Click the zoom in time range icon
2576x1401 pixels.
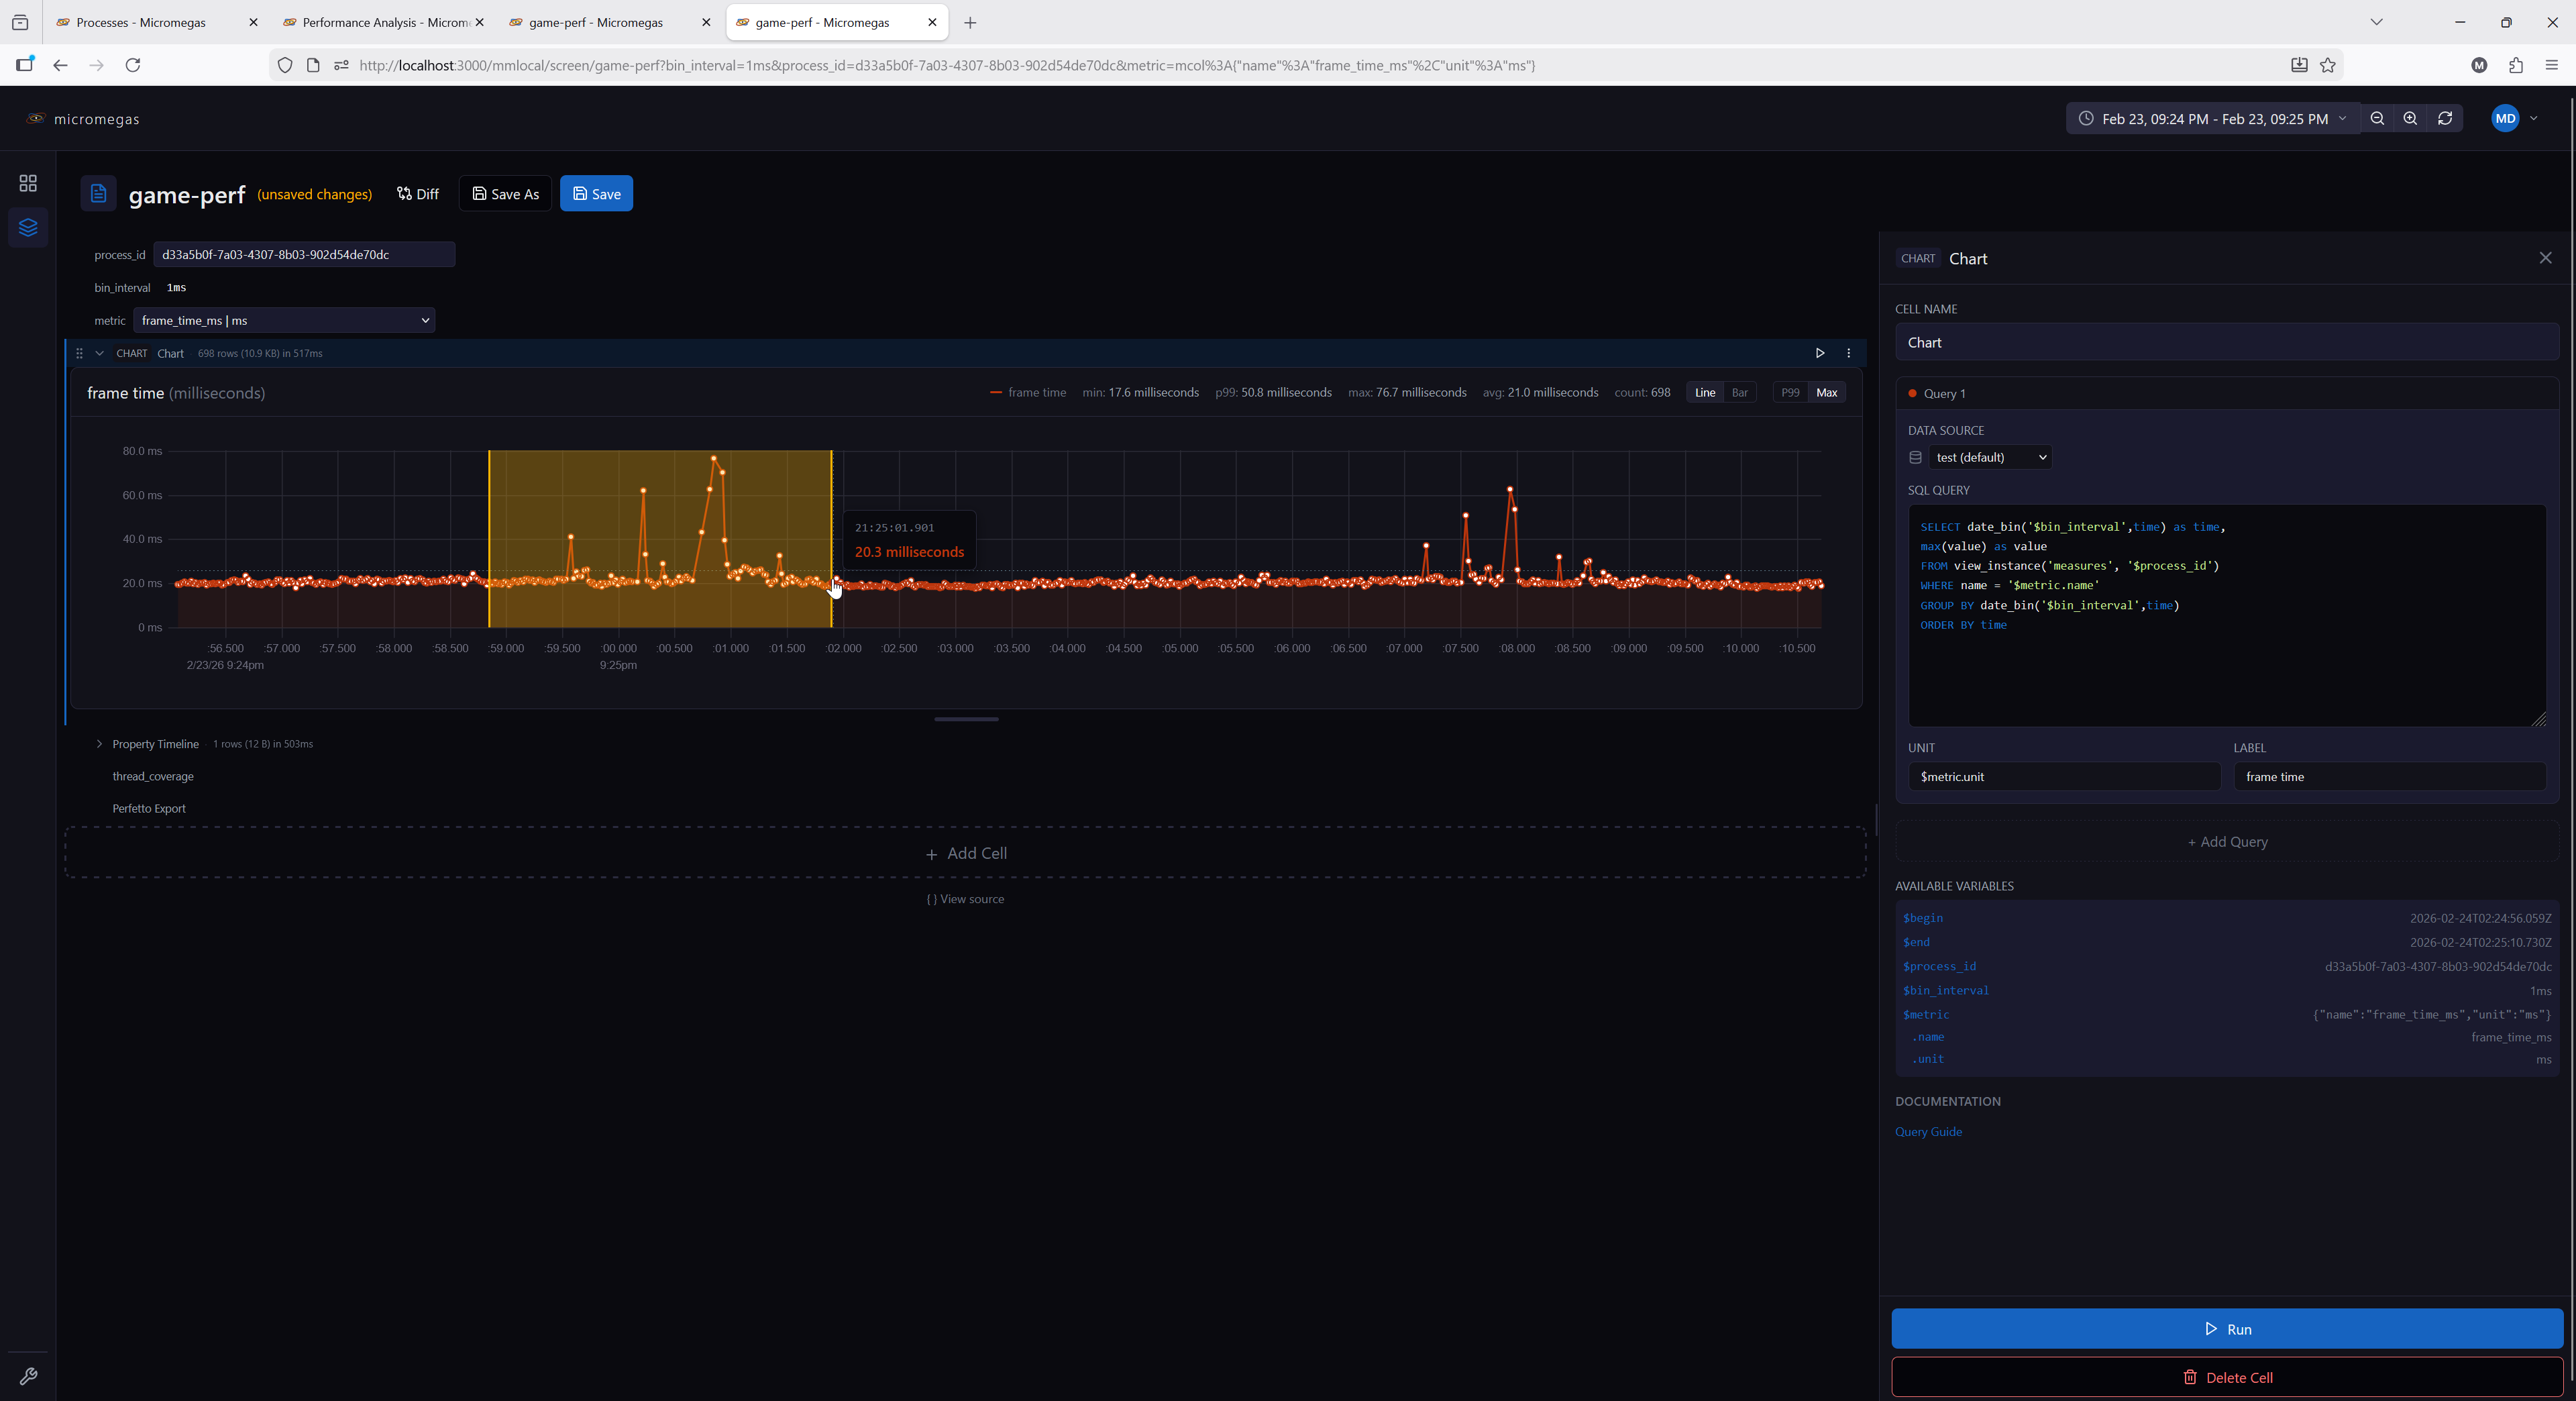2410,118
